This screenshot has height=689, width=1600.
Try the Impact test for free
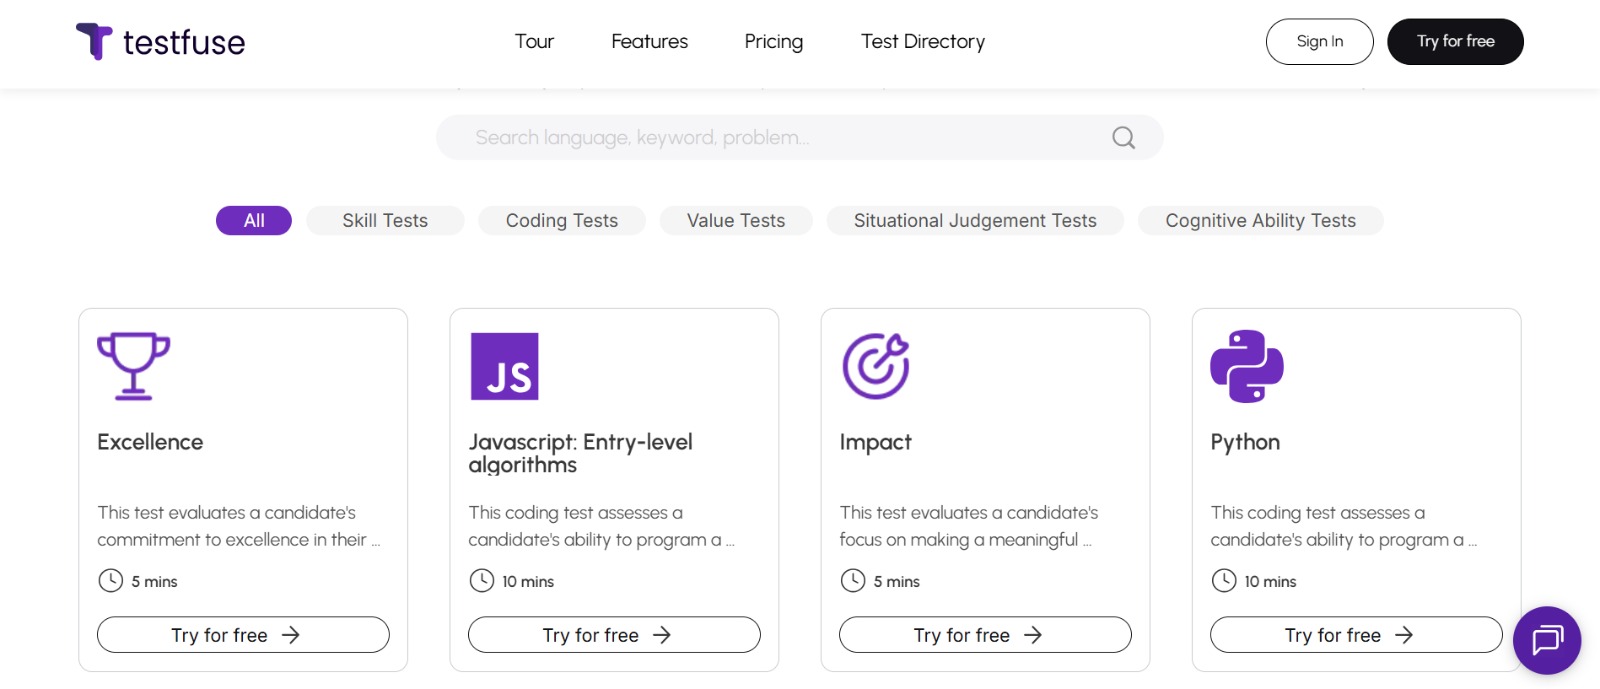click(x=985, y=635)
